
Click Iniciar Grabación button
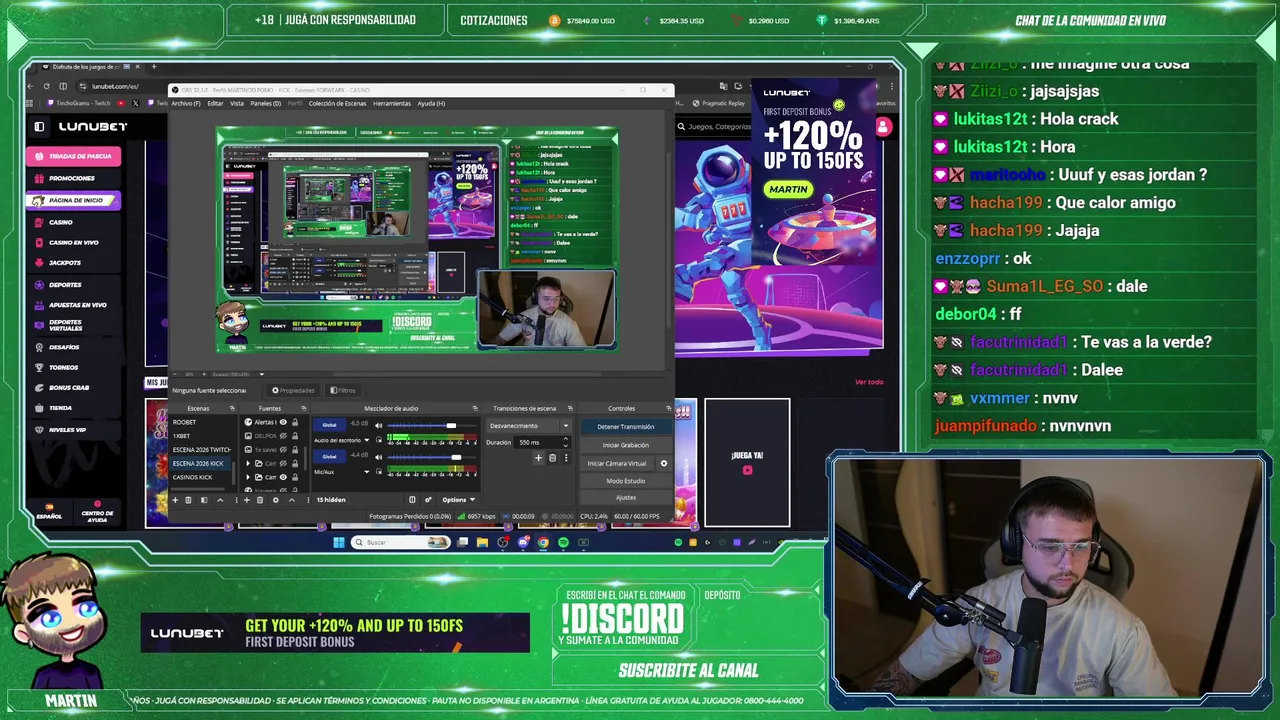626,445
